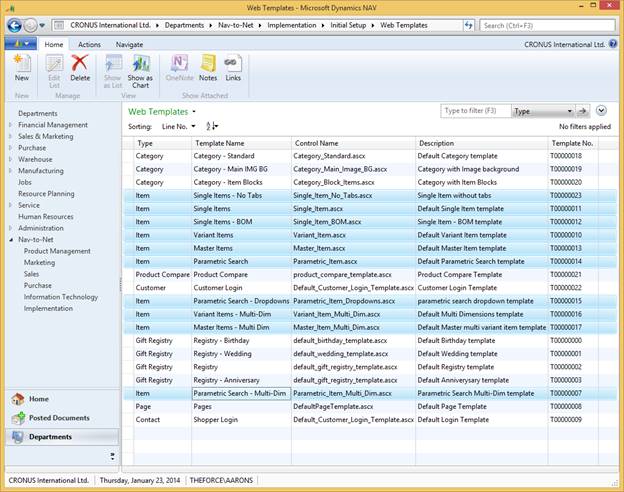Toggle the sort order A-Z icon
This screenshot has height=492, width=624.
point(212,126)
